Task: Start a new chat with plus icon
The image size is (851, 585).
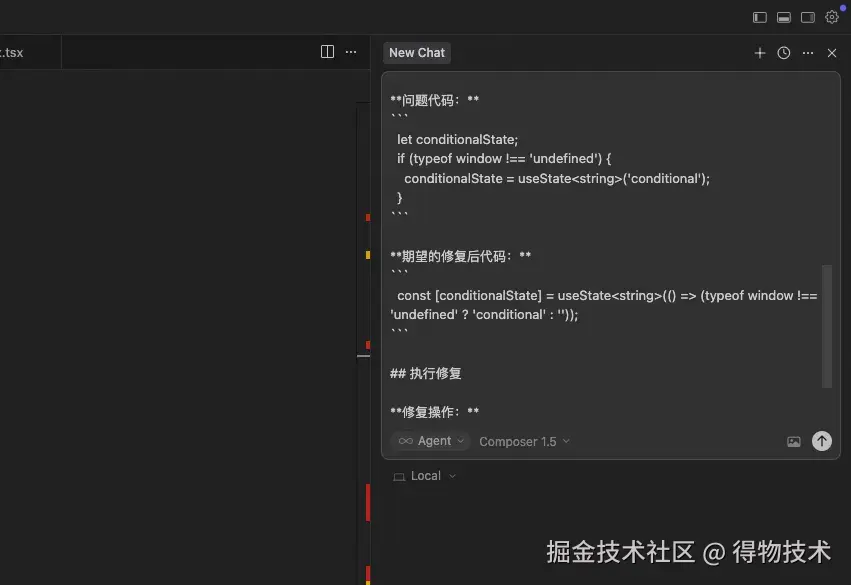Action: (x=760, y=53)
